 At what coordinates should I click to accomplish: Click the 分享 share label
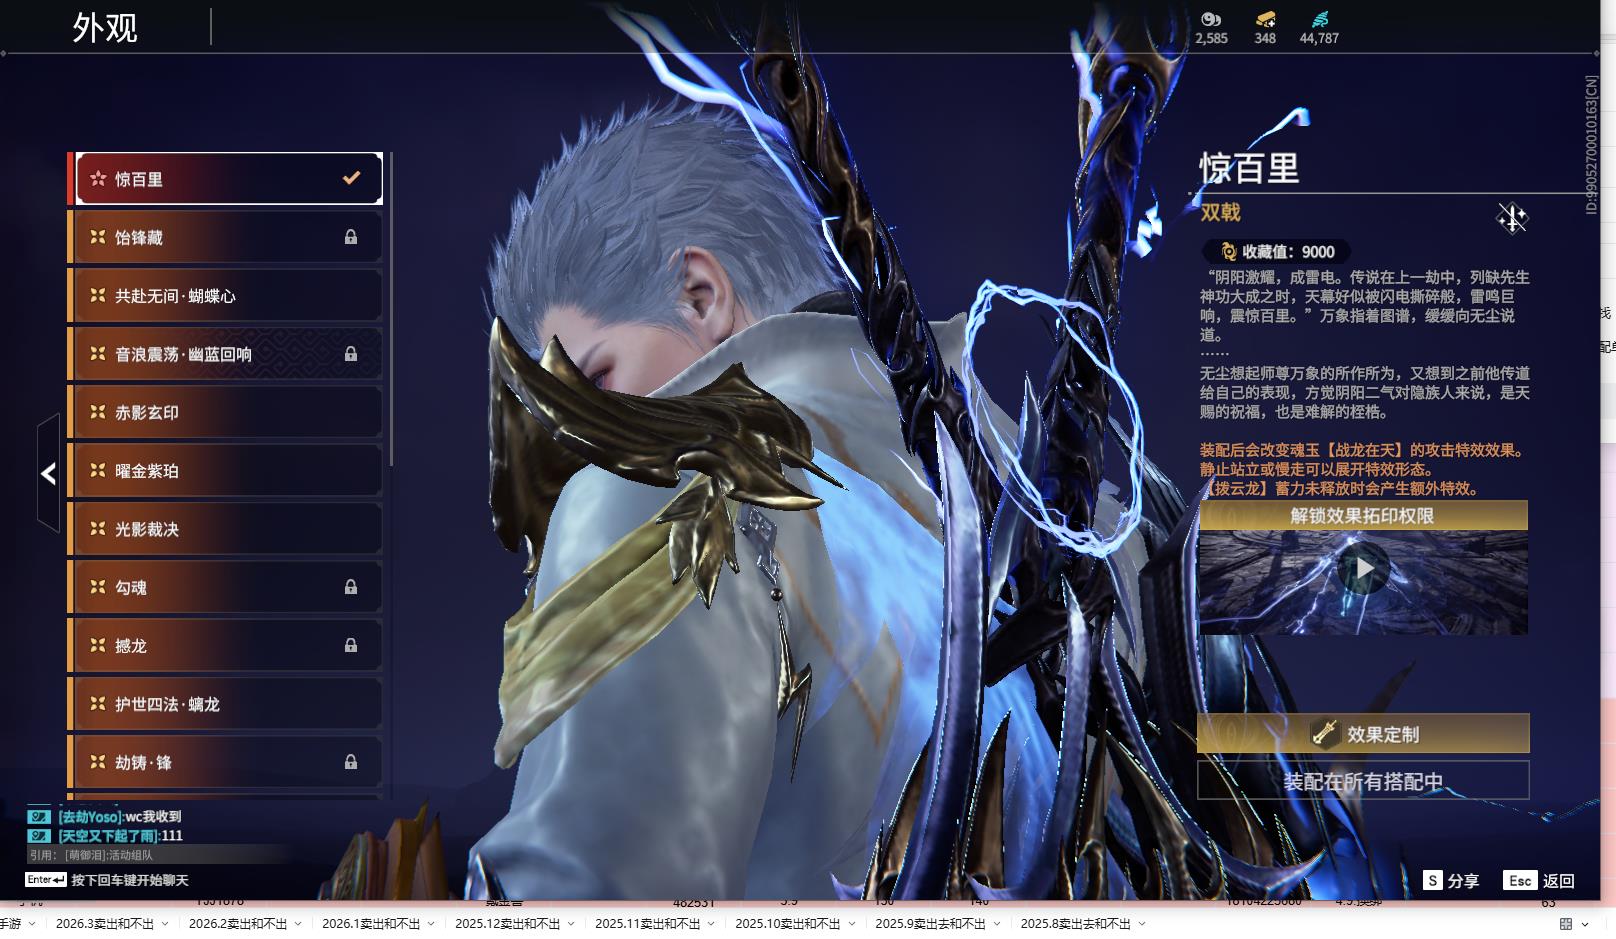tap(1463, 880)
